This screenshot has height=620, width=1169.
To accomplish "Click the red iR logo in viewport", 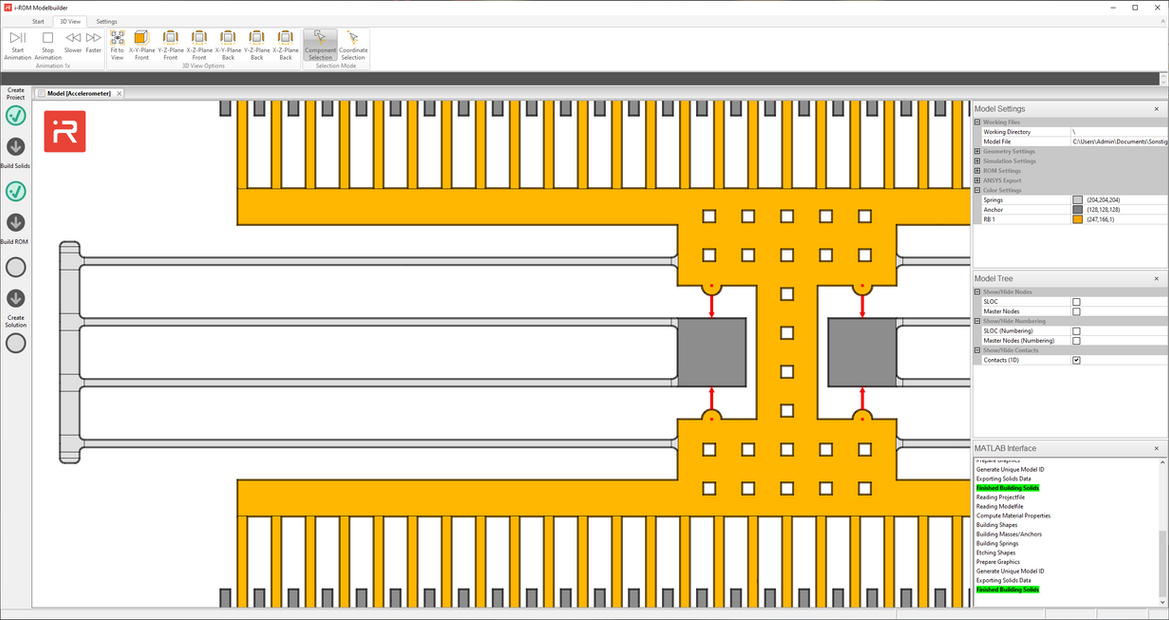I will (65, 131).
